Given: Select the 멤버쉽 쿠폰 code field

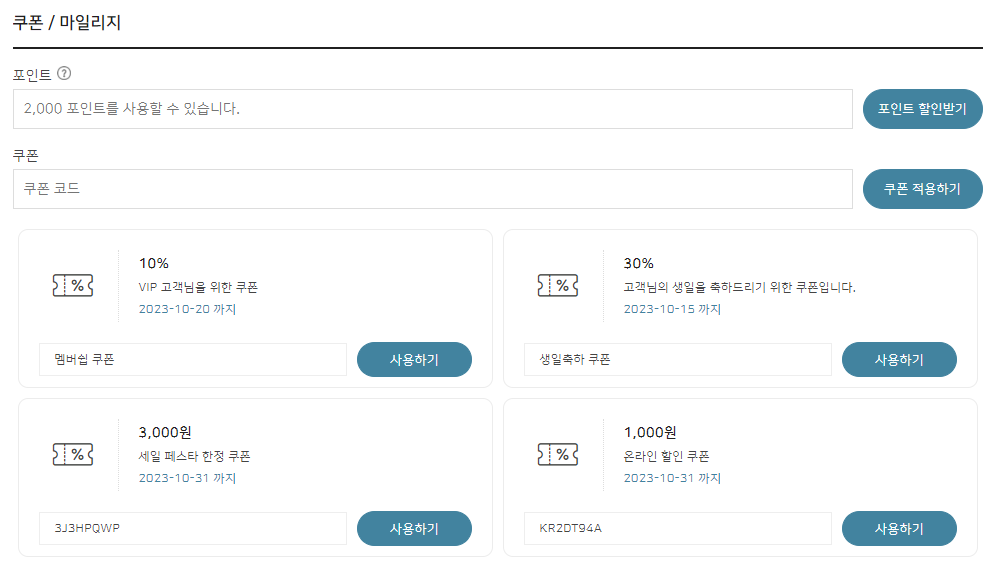Looking at the screenshot, I should coord(193,360).
